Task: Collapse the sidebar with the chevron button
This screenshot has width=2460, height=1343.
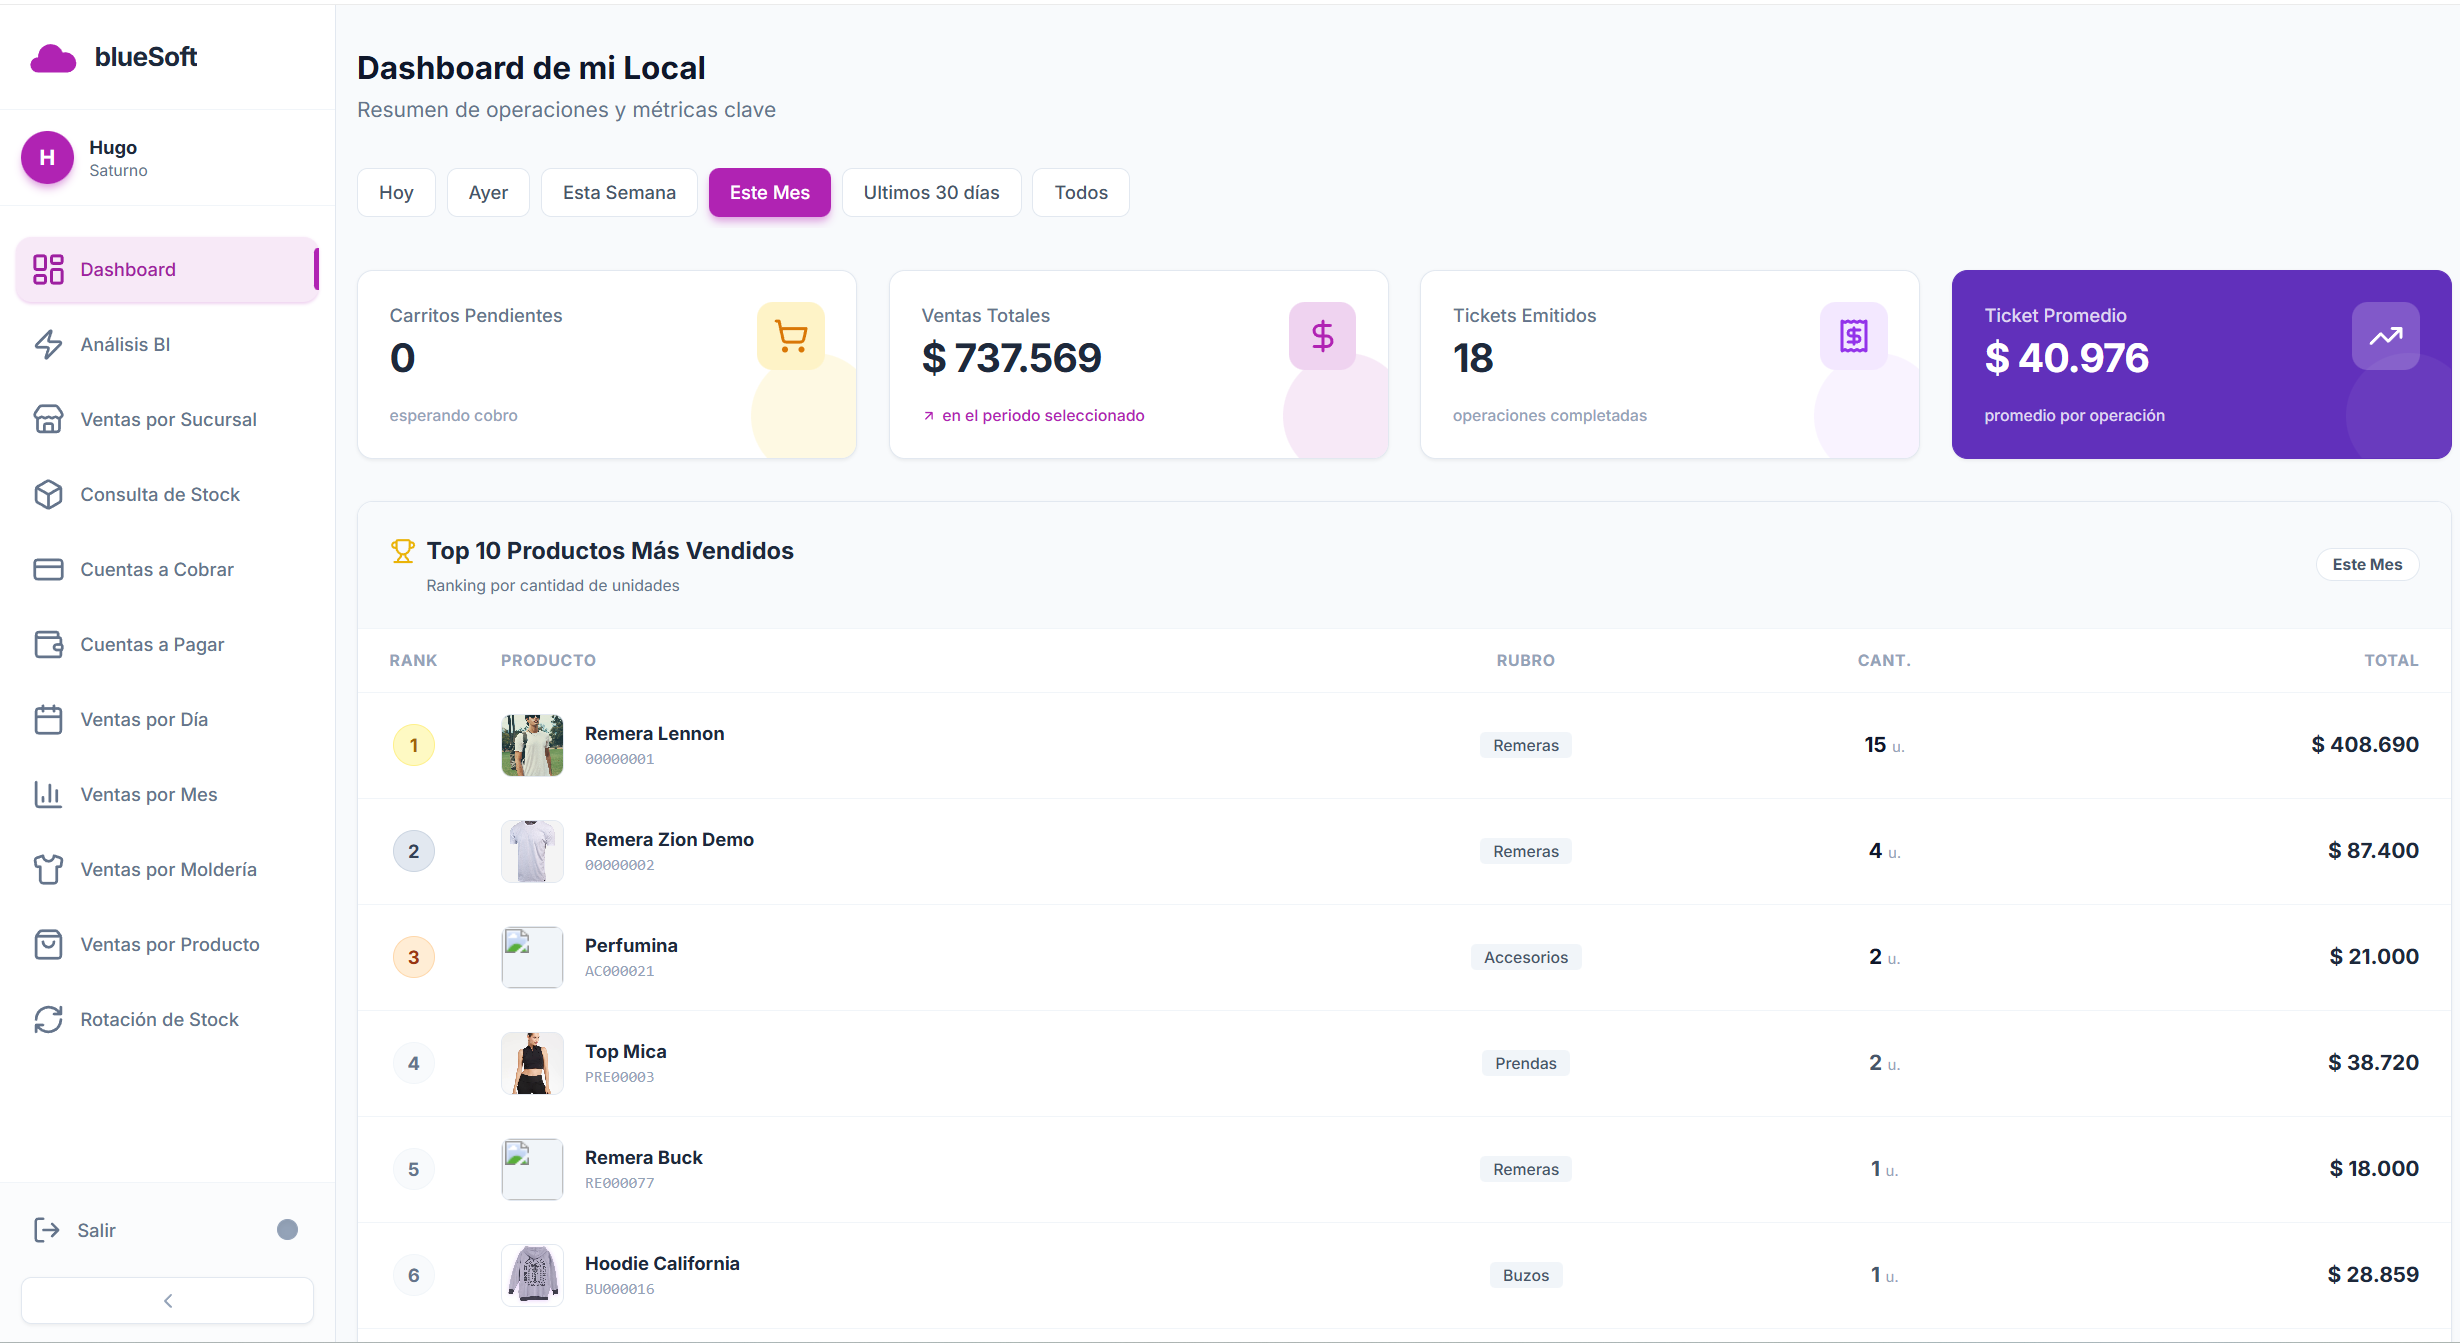Action: (x=166, y=1300)
